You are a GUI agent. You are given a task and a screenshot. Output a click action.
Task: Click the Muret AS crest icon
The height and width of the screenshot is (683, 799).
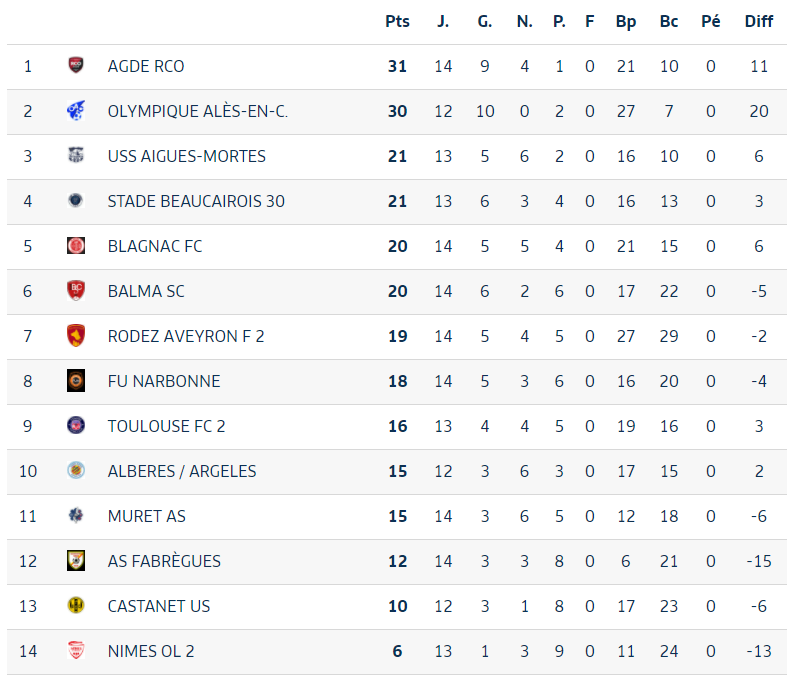76,515
